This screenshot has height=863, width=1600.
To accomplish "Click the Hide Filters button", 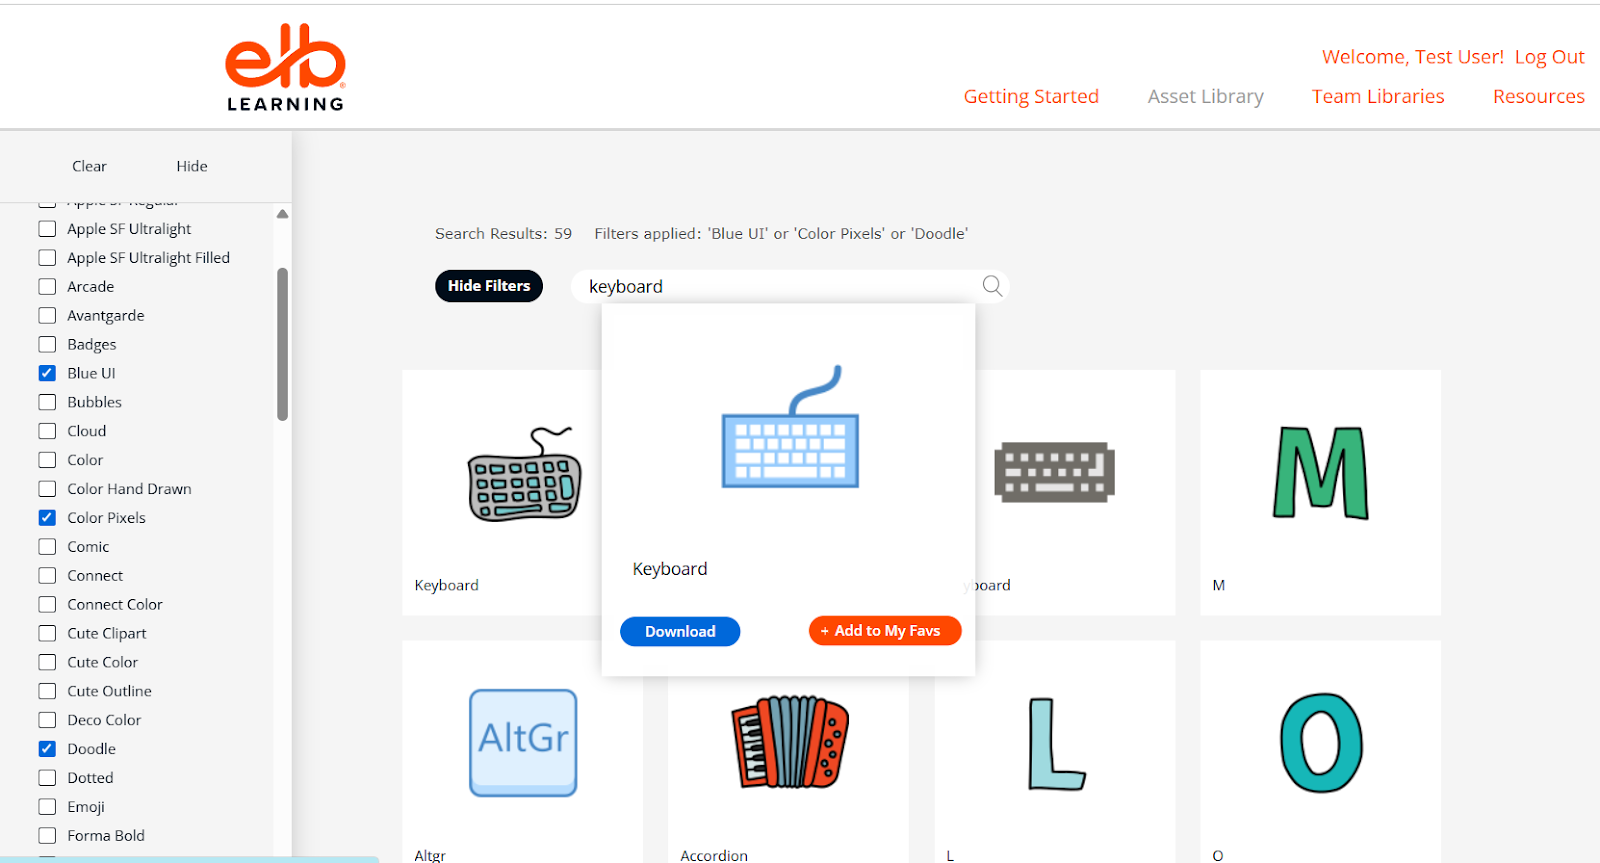I will click(489, 286).
